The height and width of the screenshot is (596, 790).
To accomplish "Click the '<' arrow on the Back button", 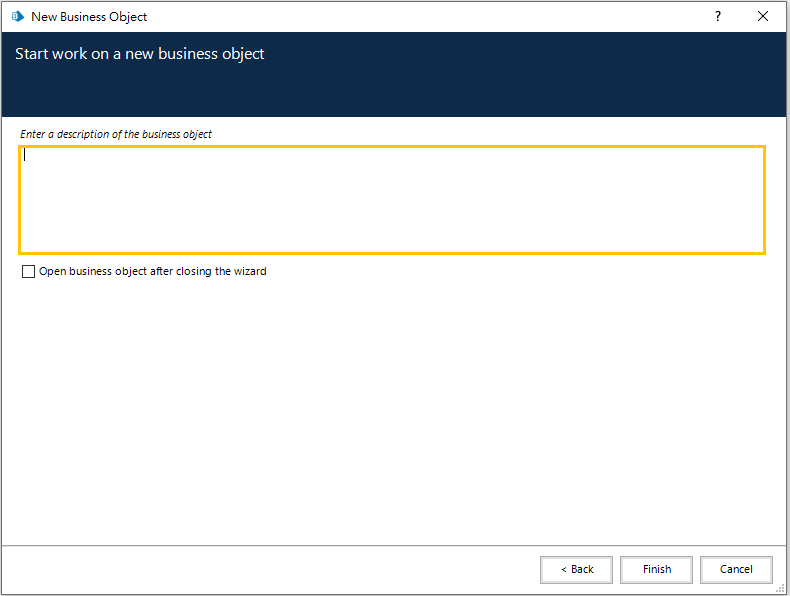I will [564, 570].
